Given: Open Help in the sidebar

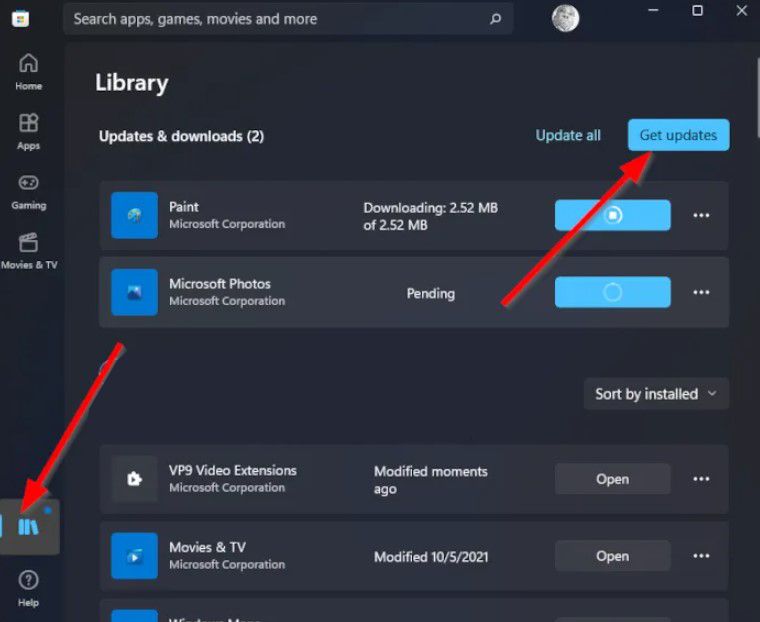Looking at the screenshot, I should click(29, 588).
